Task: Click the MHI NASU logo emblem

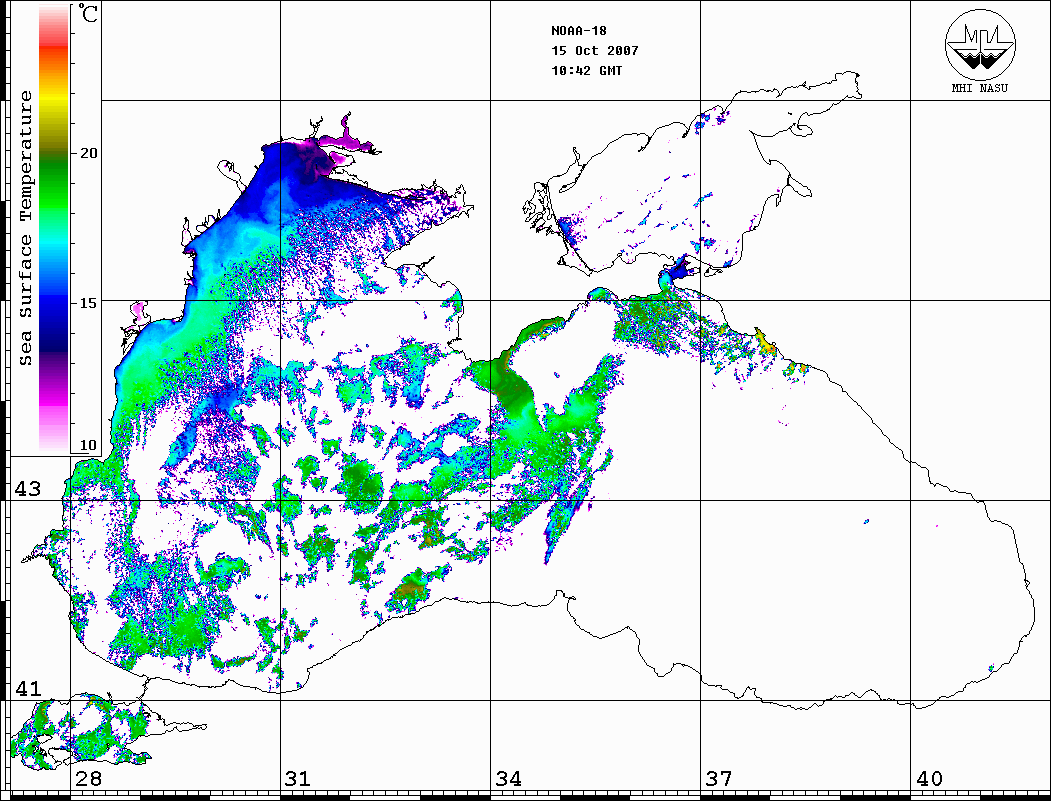Action: point(980,44)
